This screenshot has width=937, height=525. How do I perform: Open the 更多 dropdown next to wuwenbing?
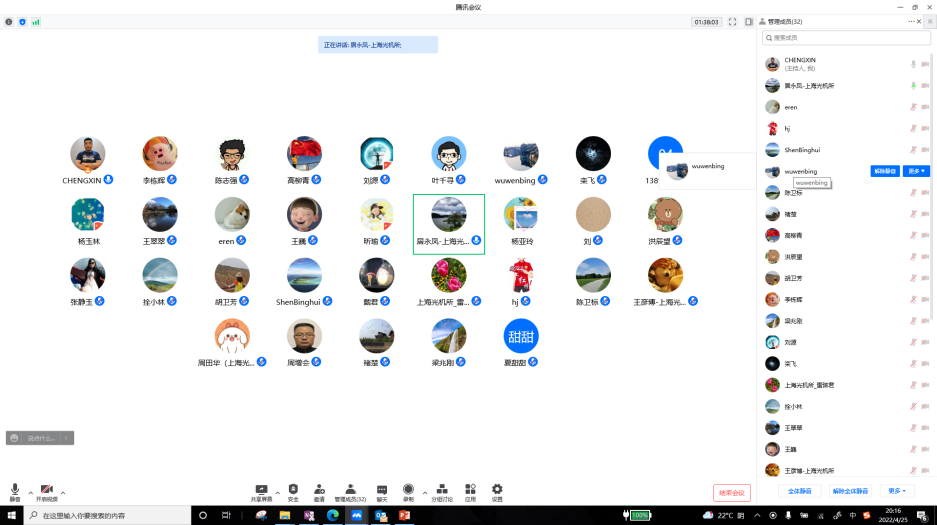917,171
